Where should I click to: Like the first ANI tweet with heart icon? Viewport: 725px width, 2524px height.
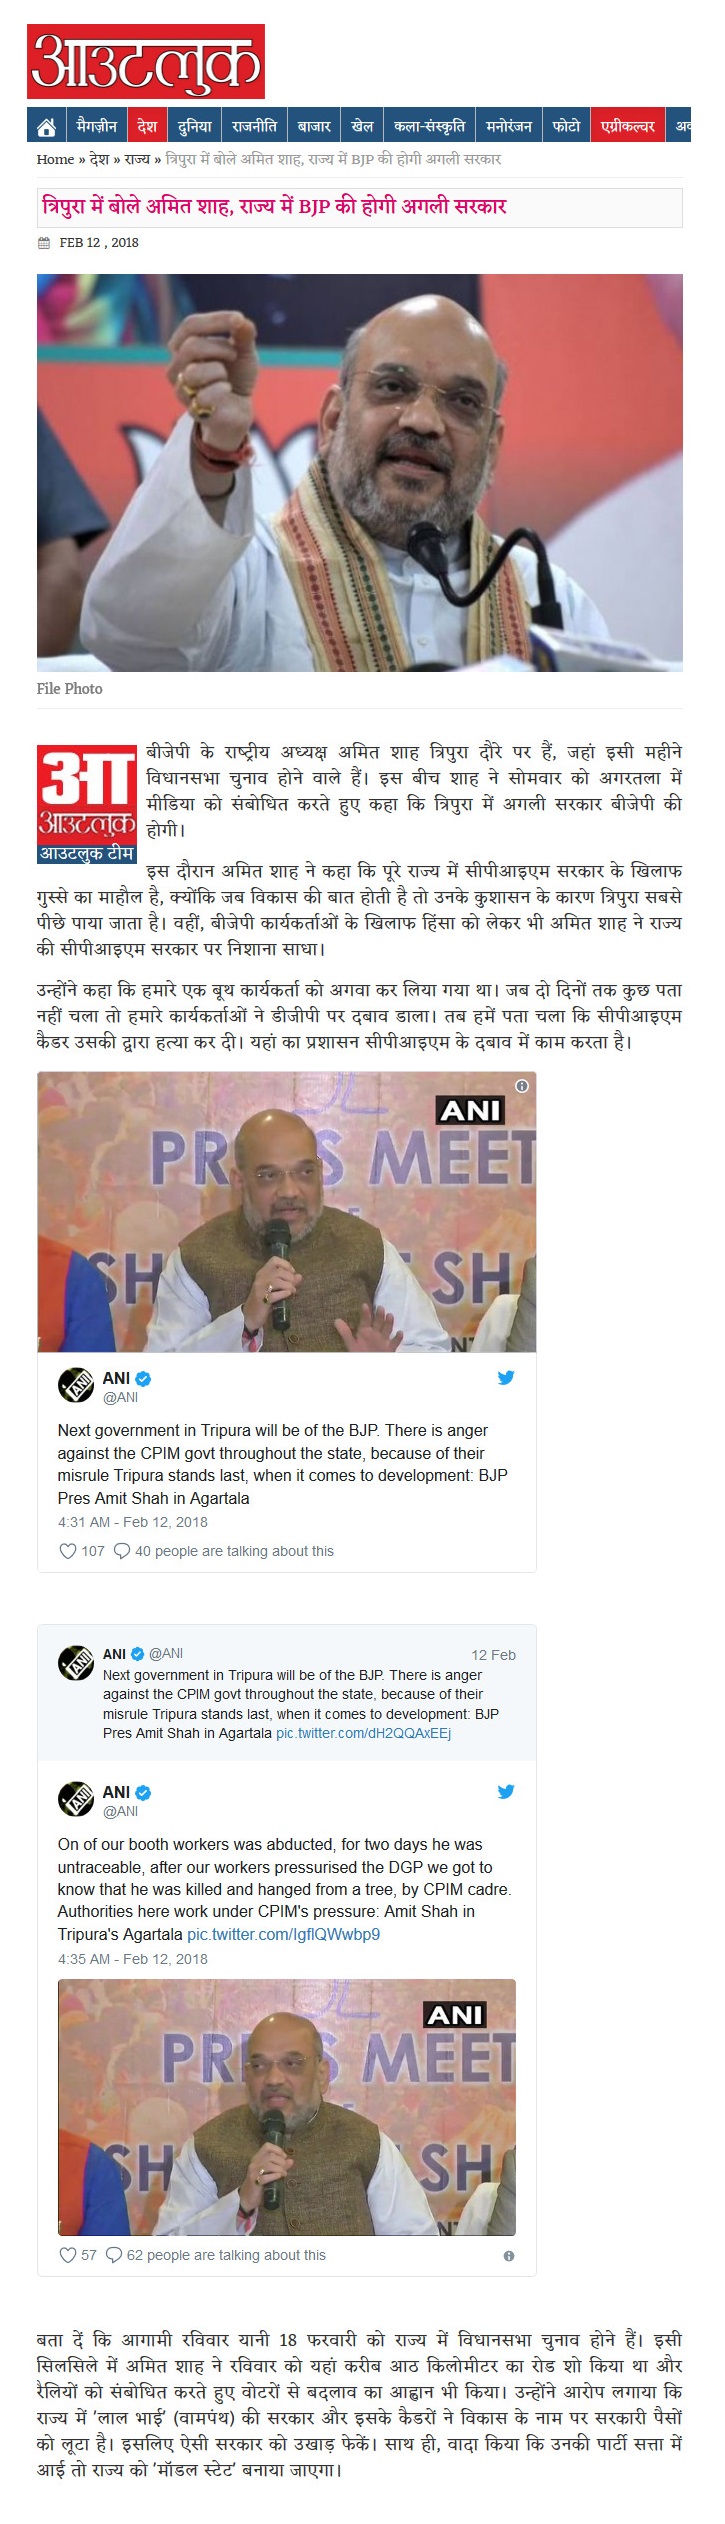(68, 1551)
